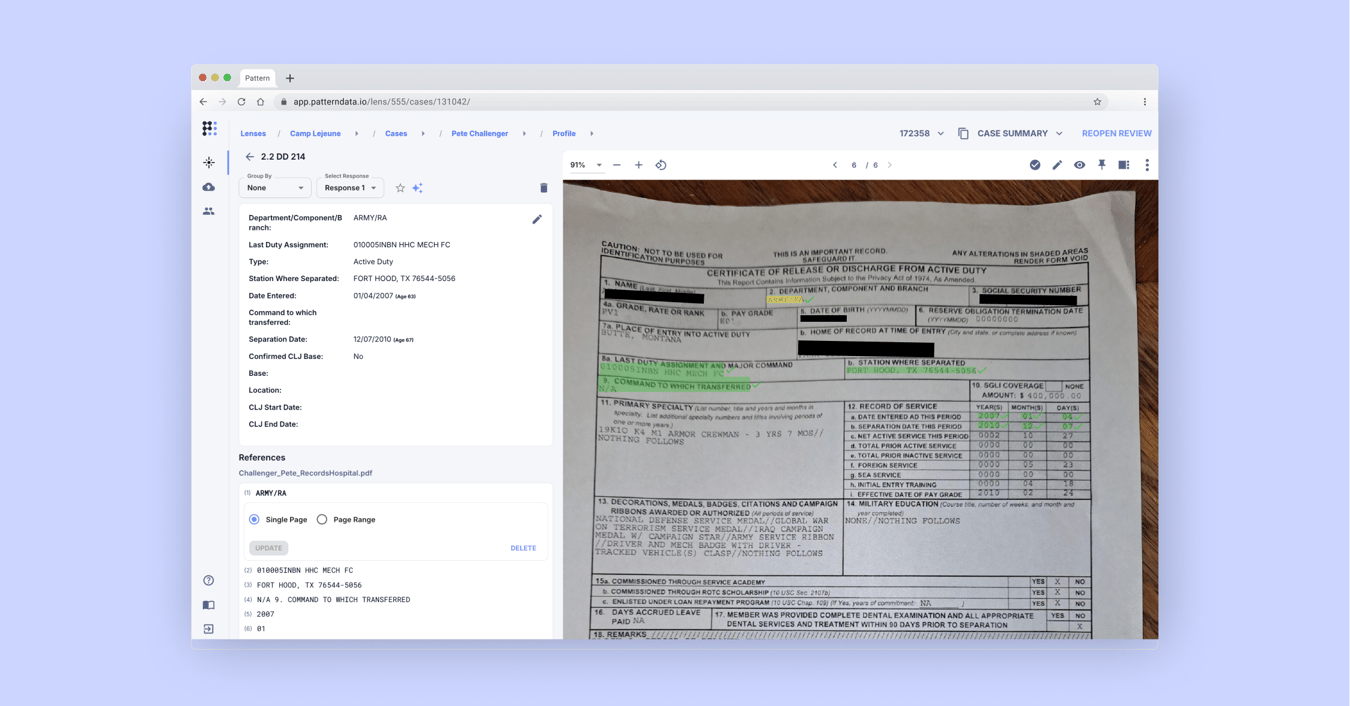Select reference (1) ARMY/RA

coord(271,493)
